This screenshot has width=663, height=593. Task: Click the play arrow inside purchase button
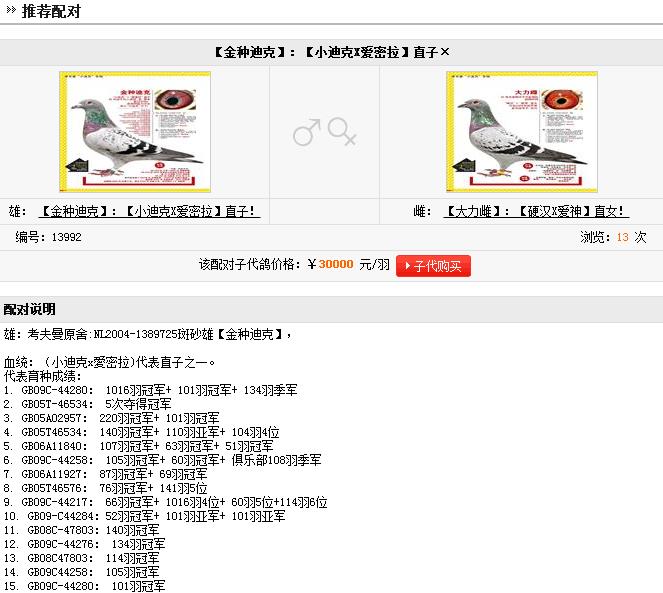[x=408, y=266]
